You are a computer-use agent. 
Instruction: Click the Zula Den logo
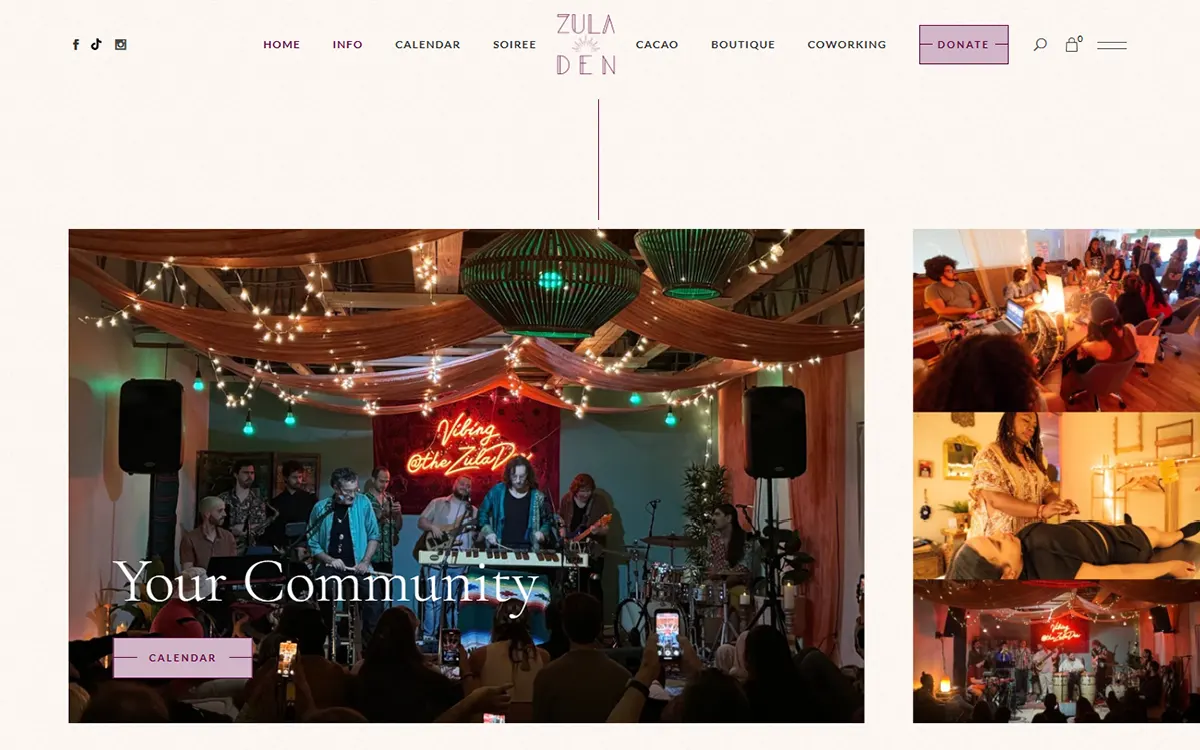tap(586, 44)
